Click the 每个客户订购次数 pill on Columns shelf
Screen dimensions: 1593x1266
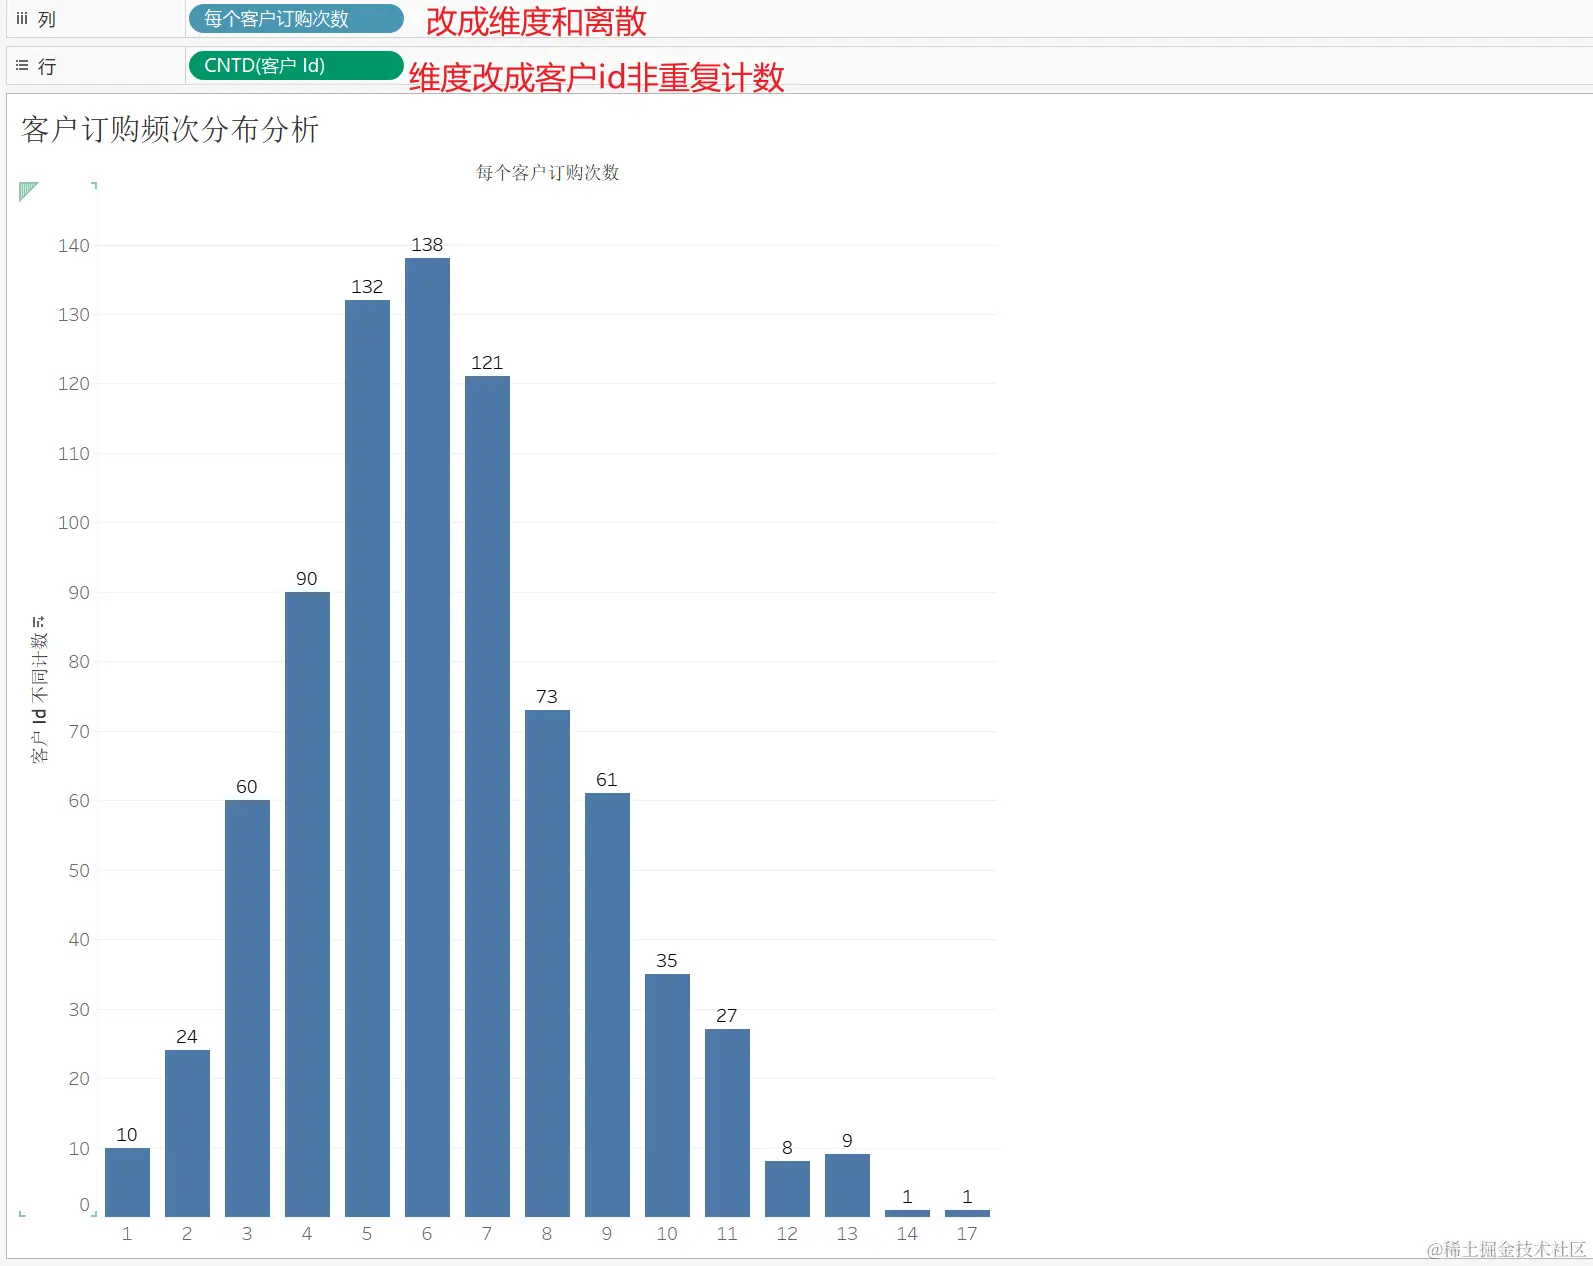296,19
